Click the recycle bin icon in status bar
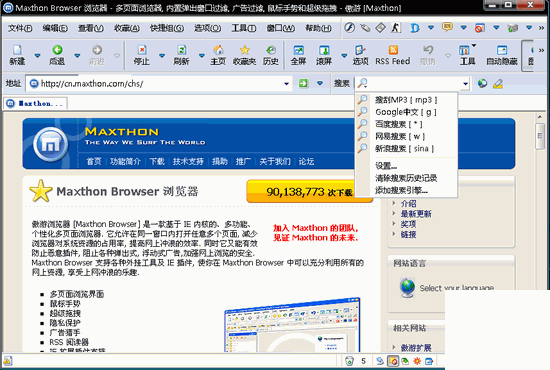This screenshot has height=370, width=550. tap(349, 361)
